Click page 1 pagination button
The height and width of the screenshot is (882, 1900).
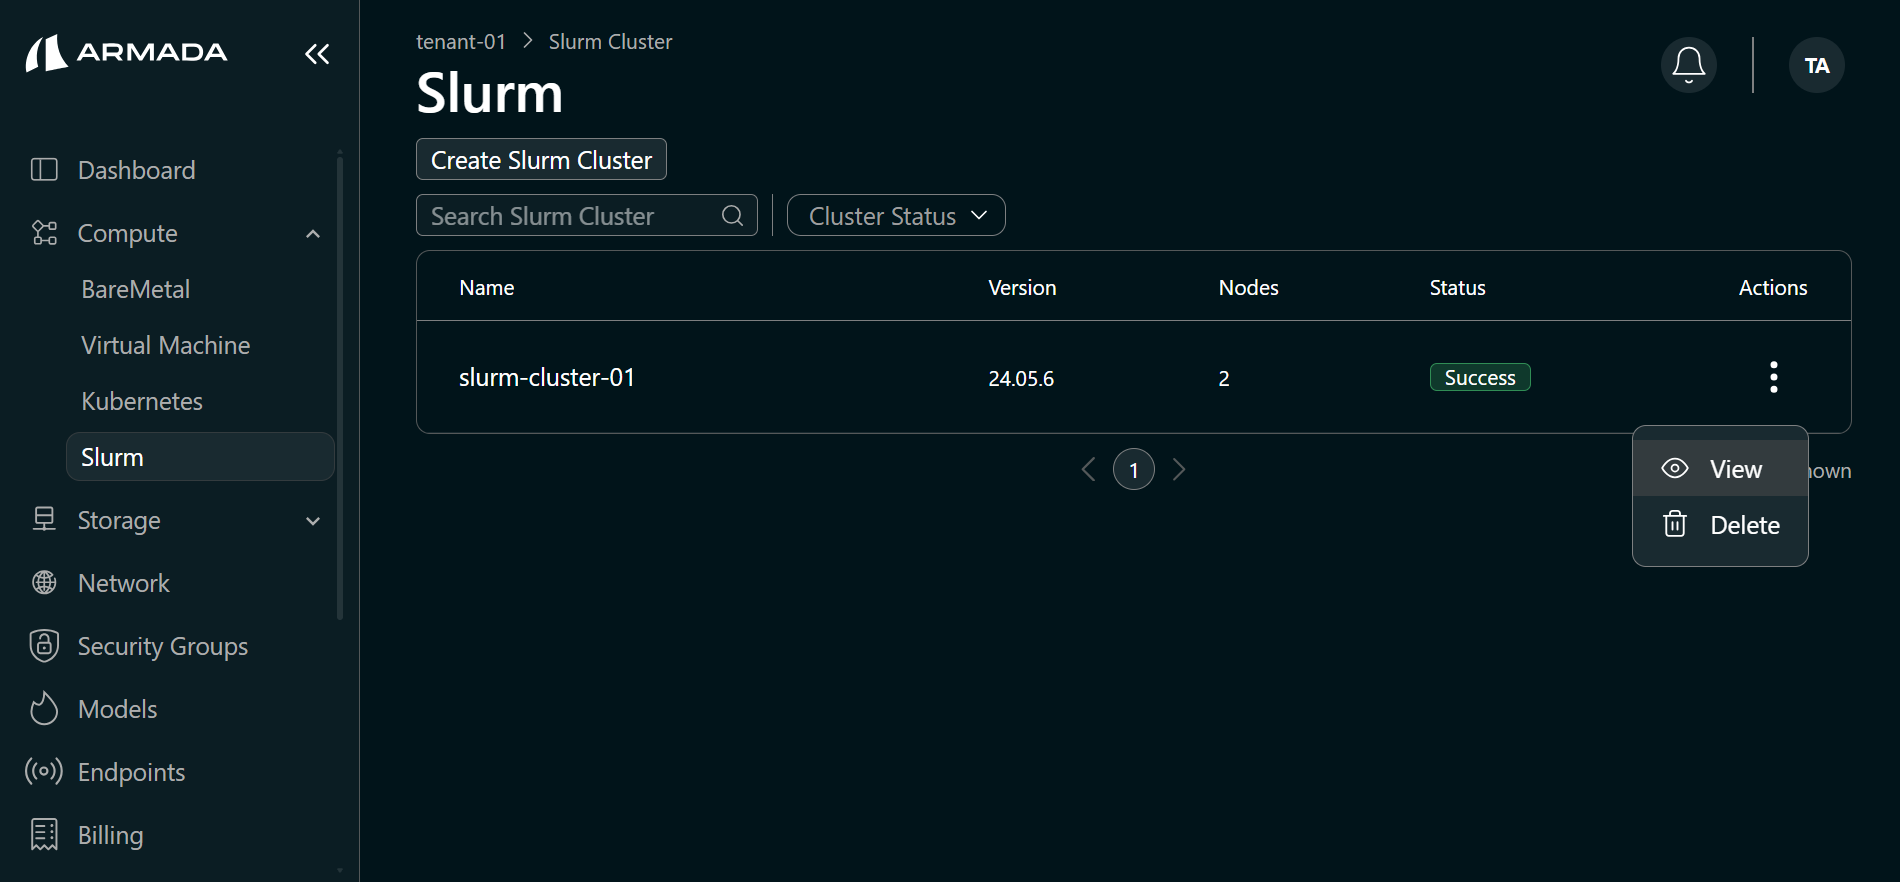pos(1134,469)
